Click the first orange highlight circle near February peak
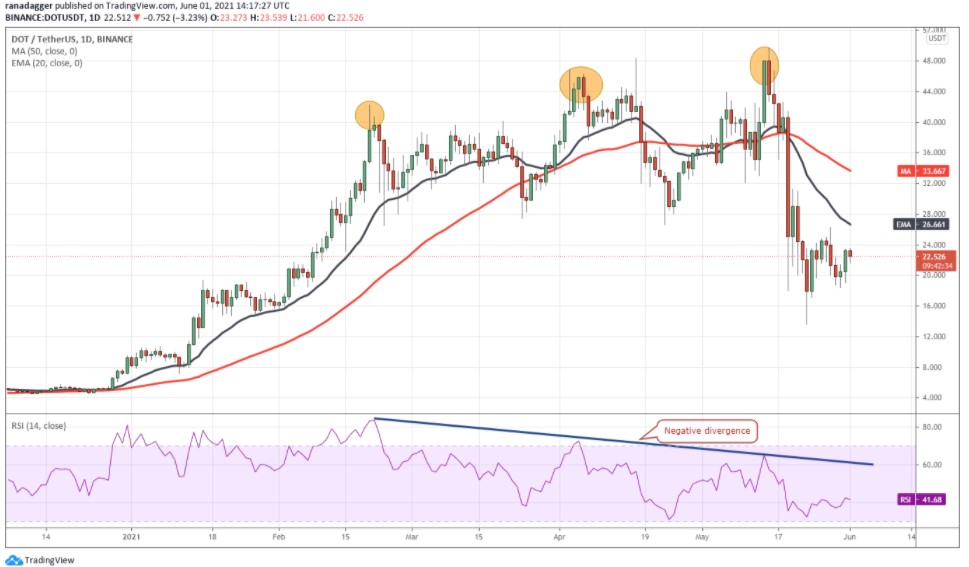Image resolution: width=969 pixels, height=567 pixels. click(x=370, y=115)
